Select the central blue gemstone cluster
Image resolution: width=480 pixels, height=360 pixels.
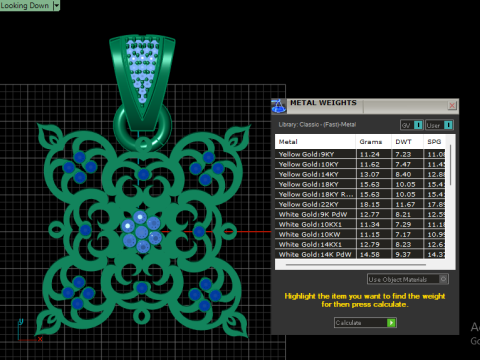point(141,231)
